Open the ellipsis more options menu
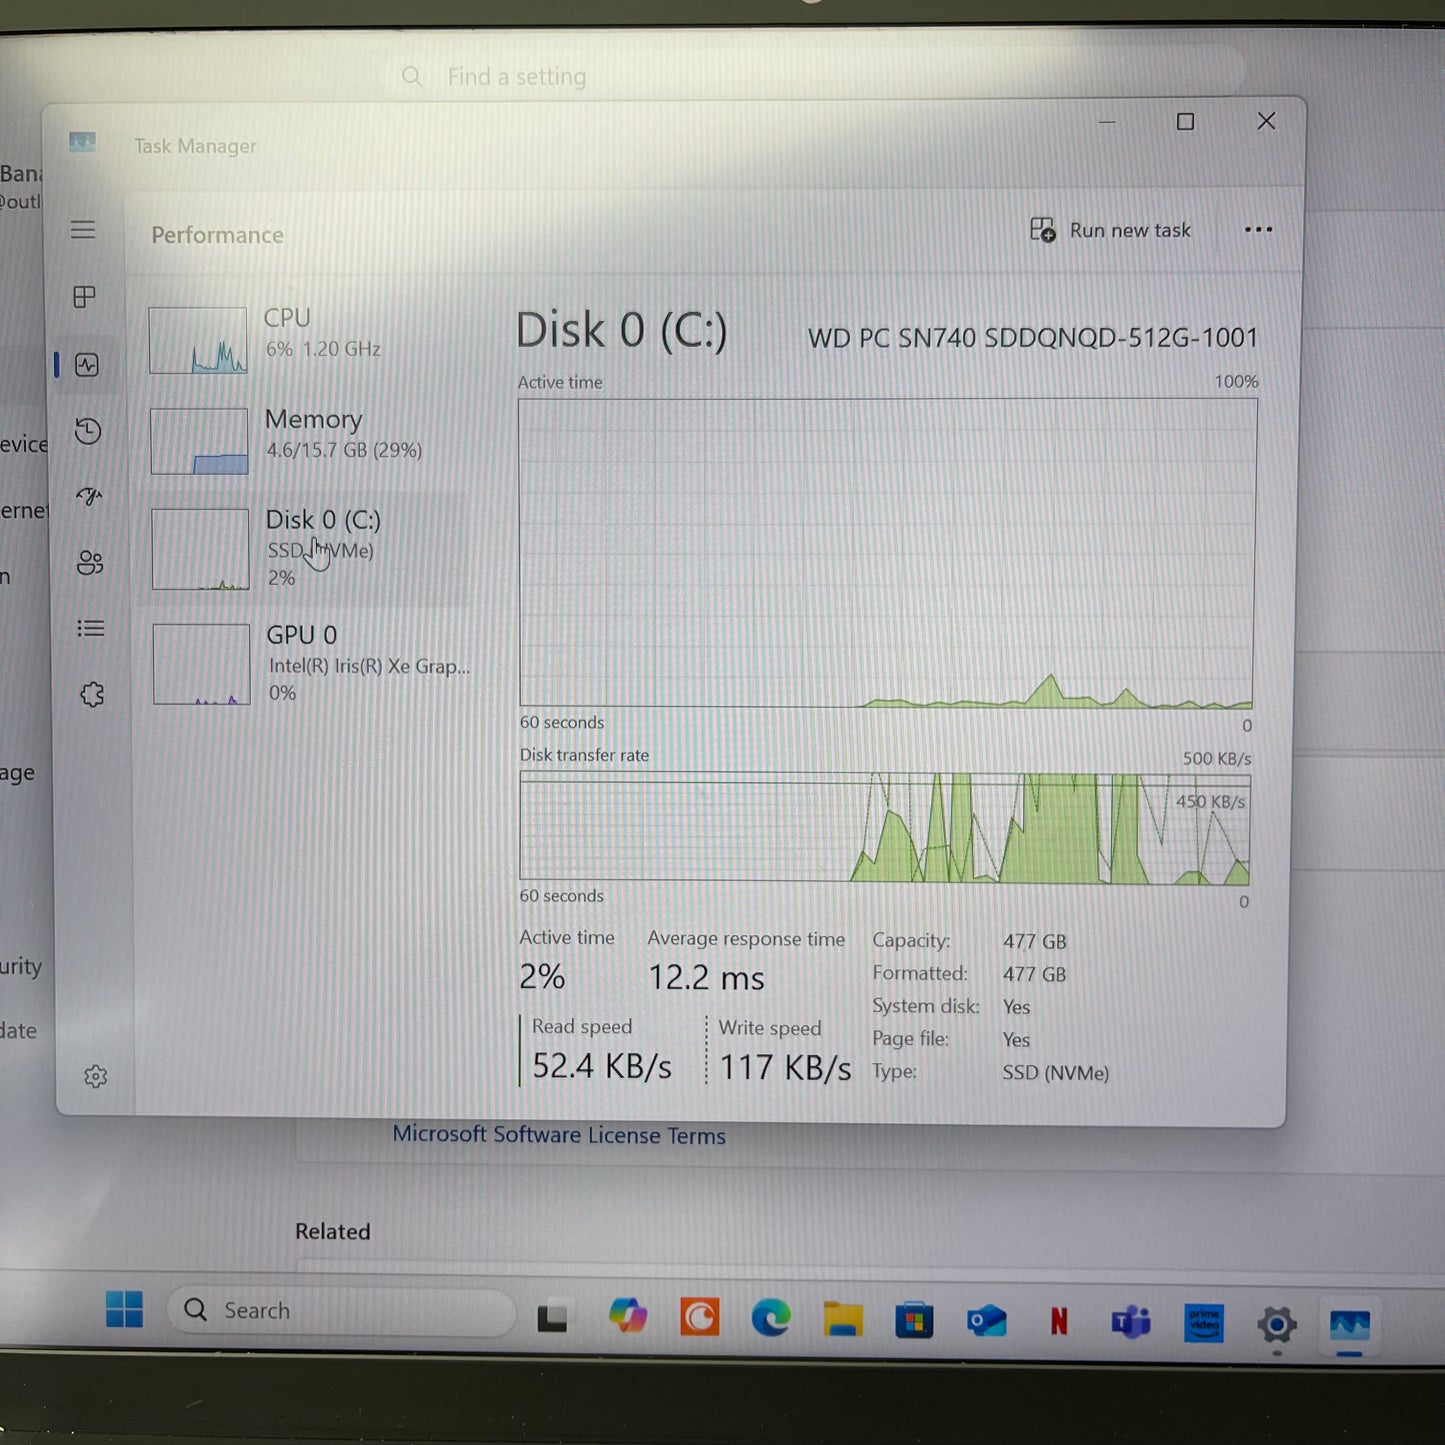The height and width of the screenshot is (1445, 1445). [1257, 230]
